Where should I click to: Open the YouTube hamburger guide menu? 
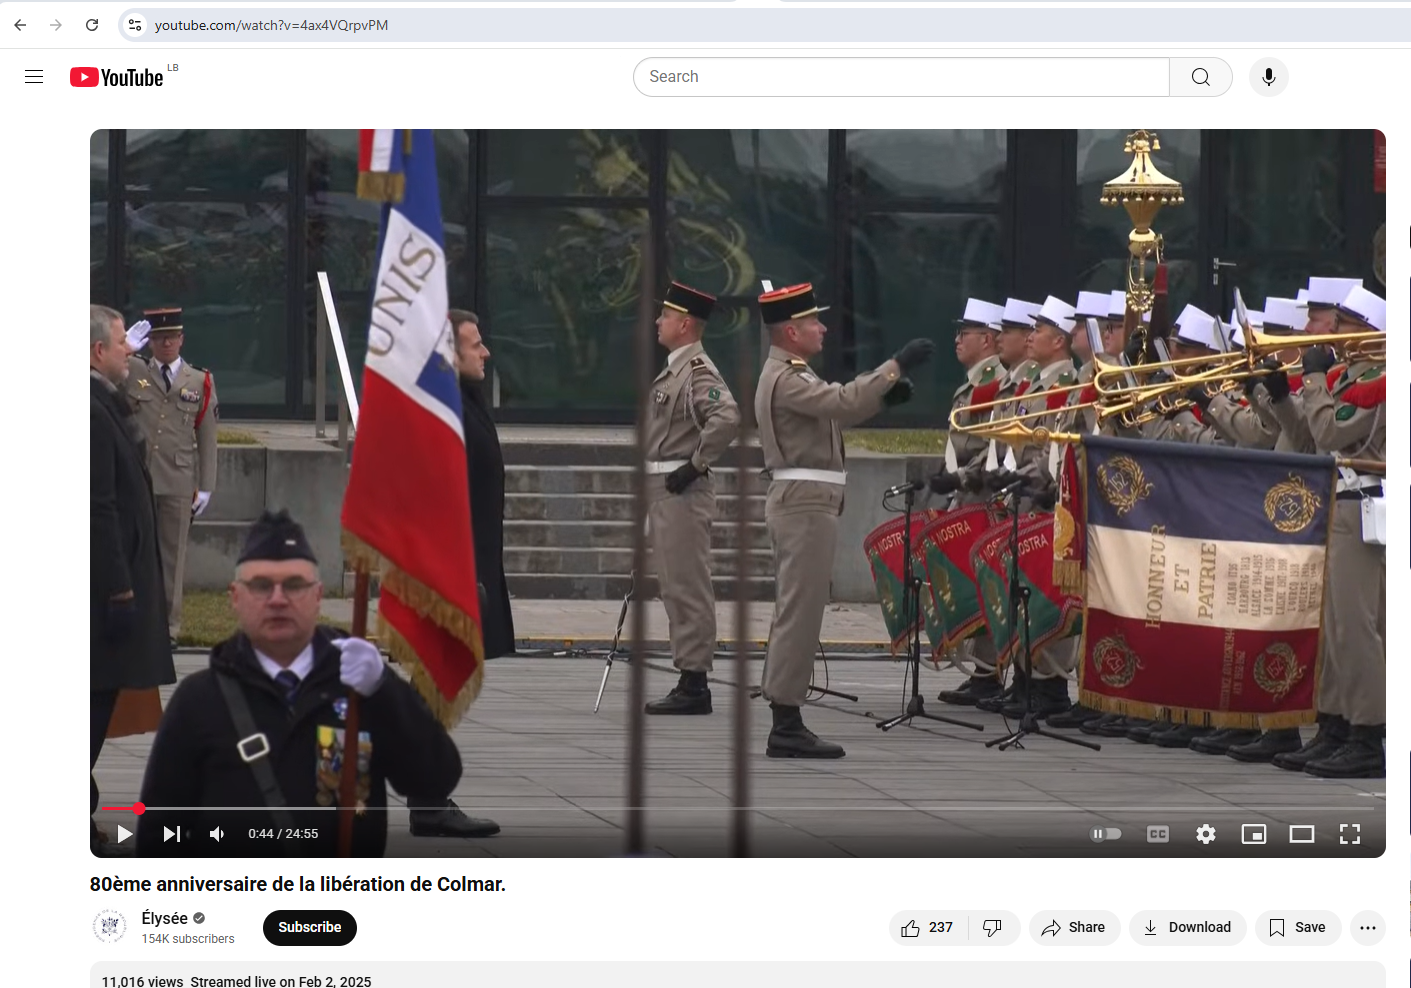tap(34, 77)
